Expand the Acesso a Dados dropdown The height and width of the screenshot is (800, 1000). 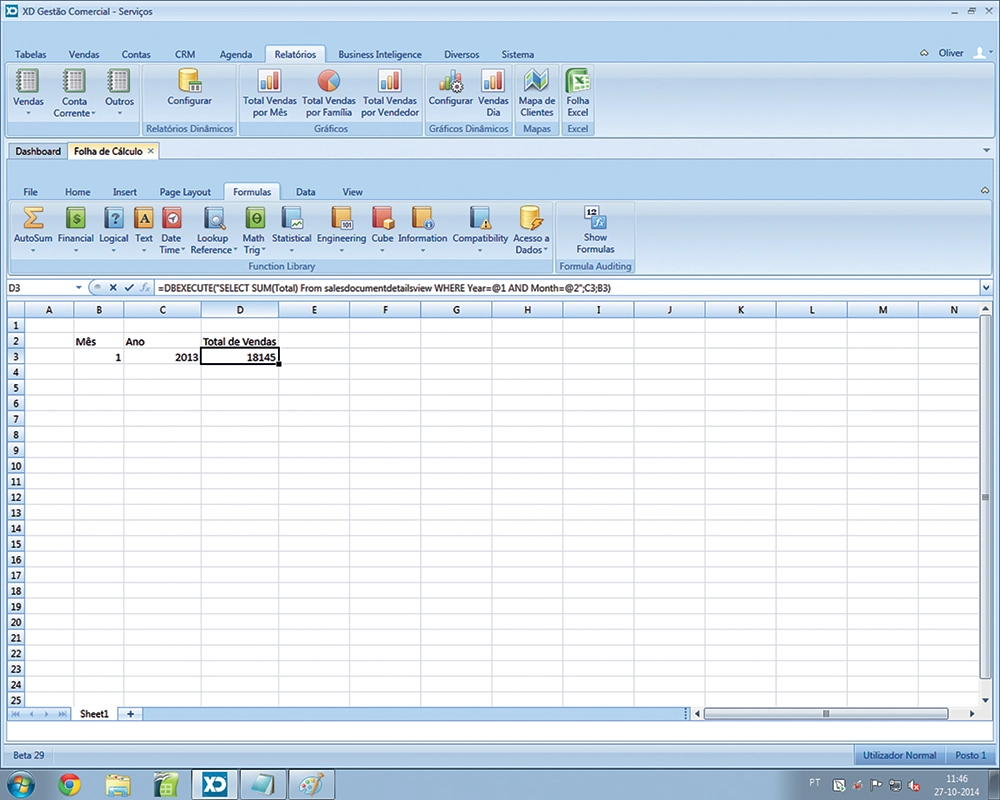546,250
